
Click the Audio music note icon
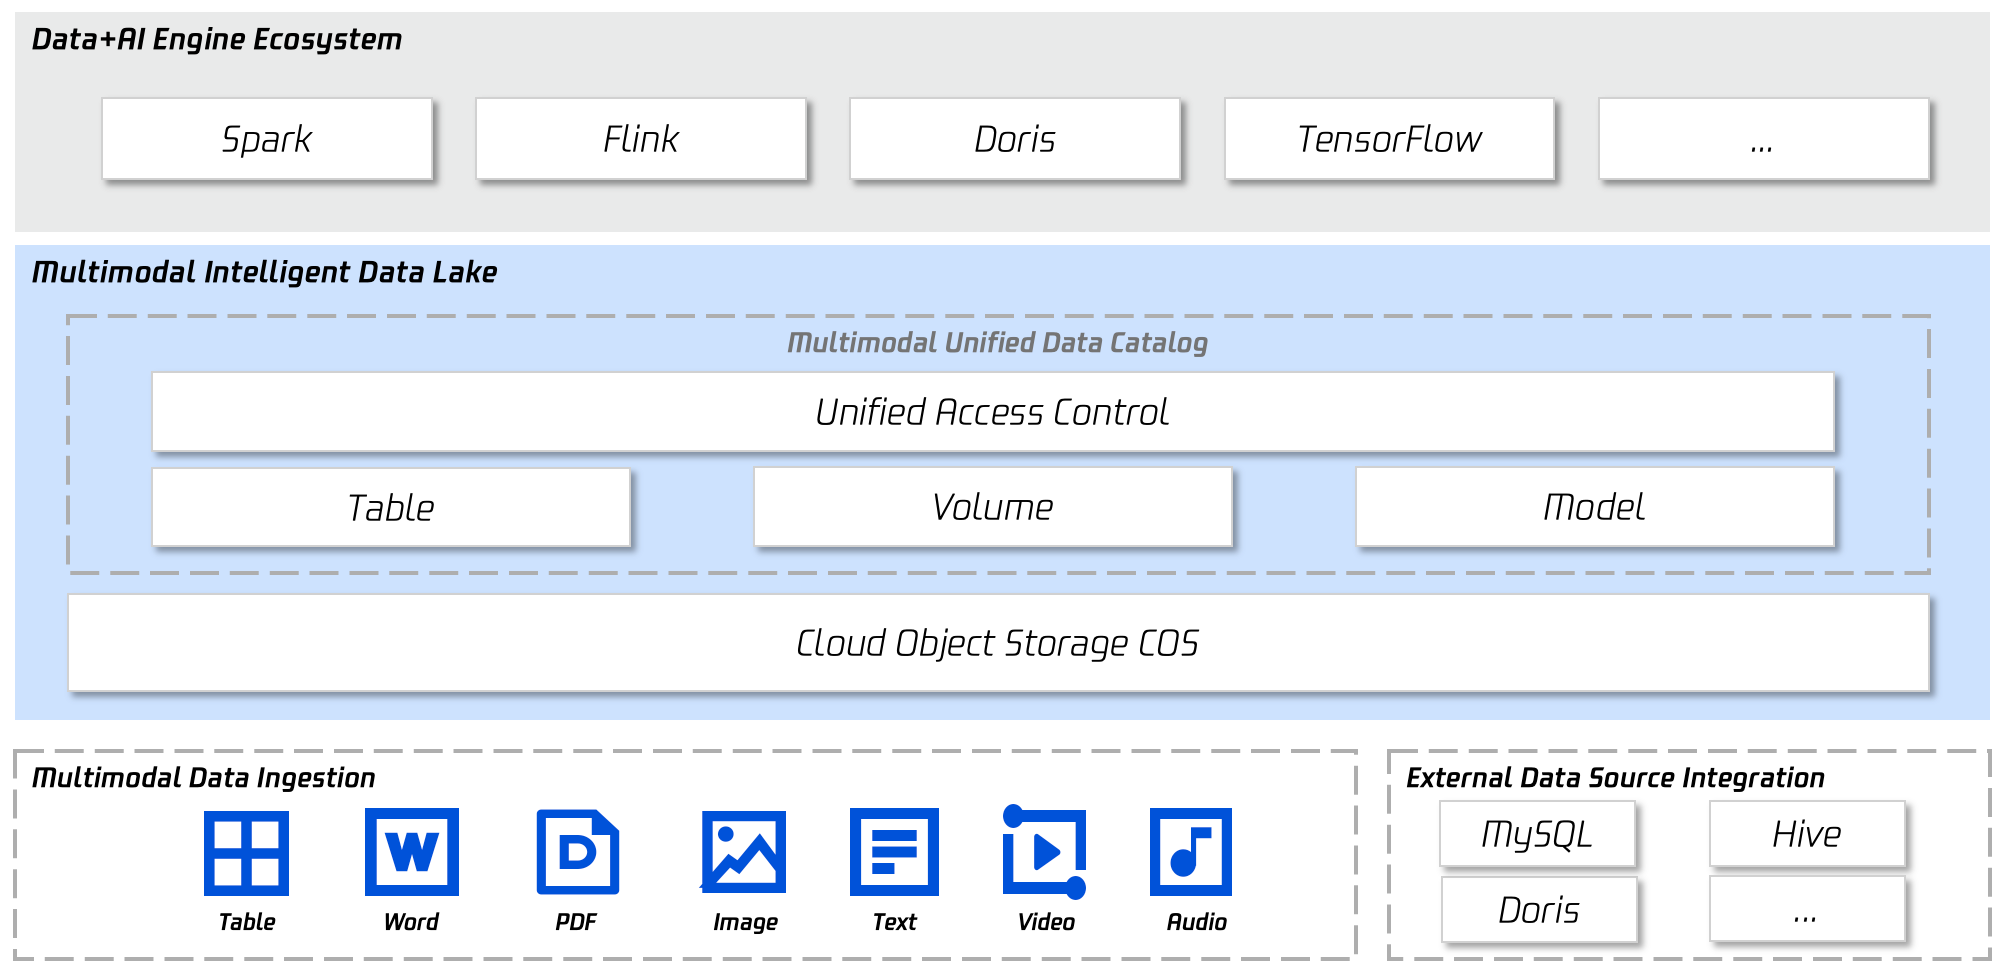click(x=1191, y=852)
